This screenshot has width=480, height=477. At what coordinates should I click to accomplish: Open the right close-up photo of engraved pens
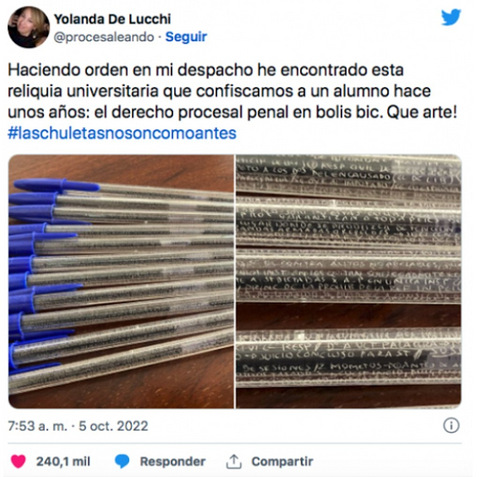point(349,281)
